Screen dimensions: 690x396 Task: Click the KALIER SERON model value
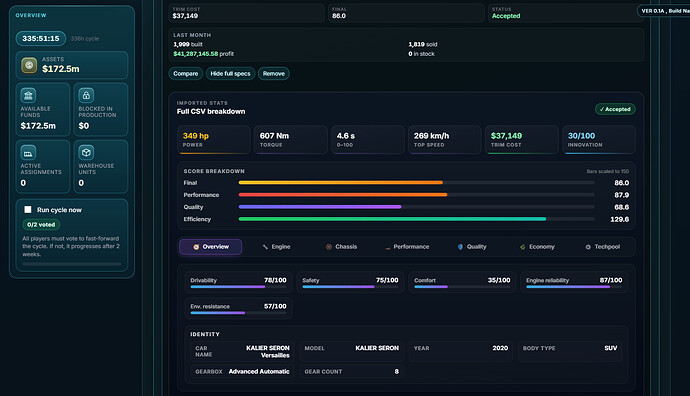click(377, 348)
